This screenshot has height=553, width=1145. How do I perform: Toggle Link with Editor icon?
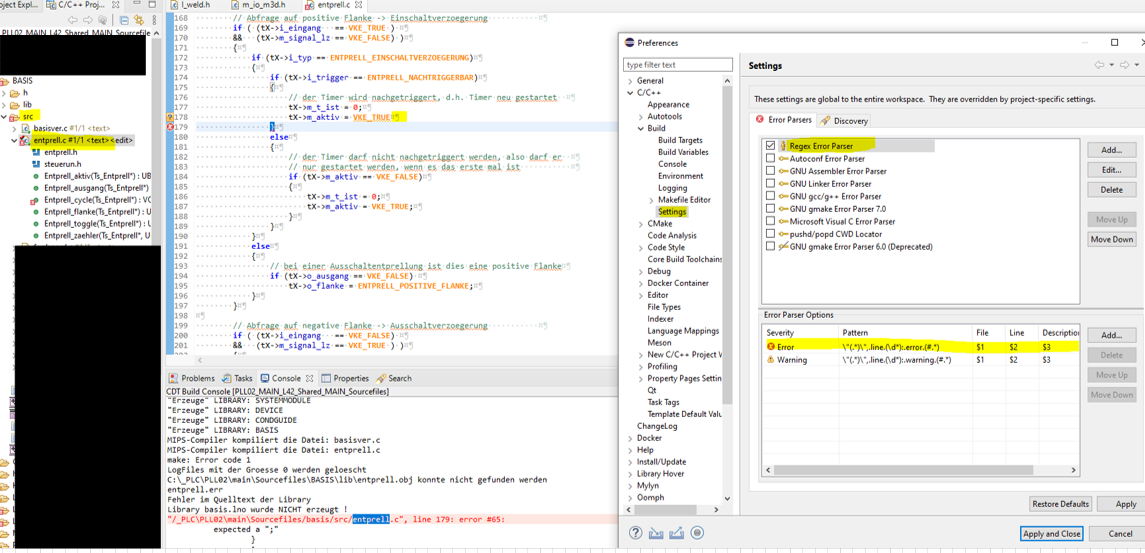(139, 20)
